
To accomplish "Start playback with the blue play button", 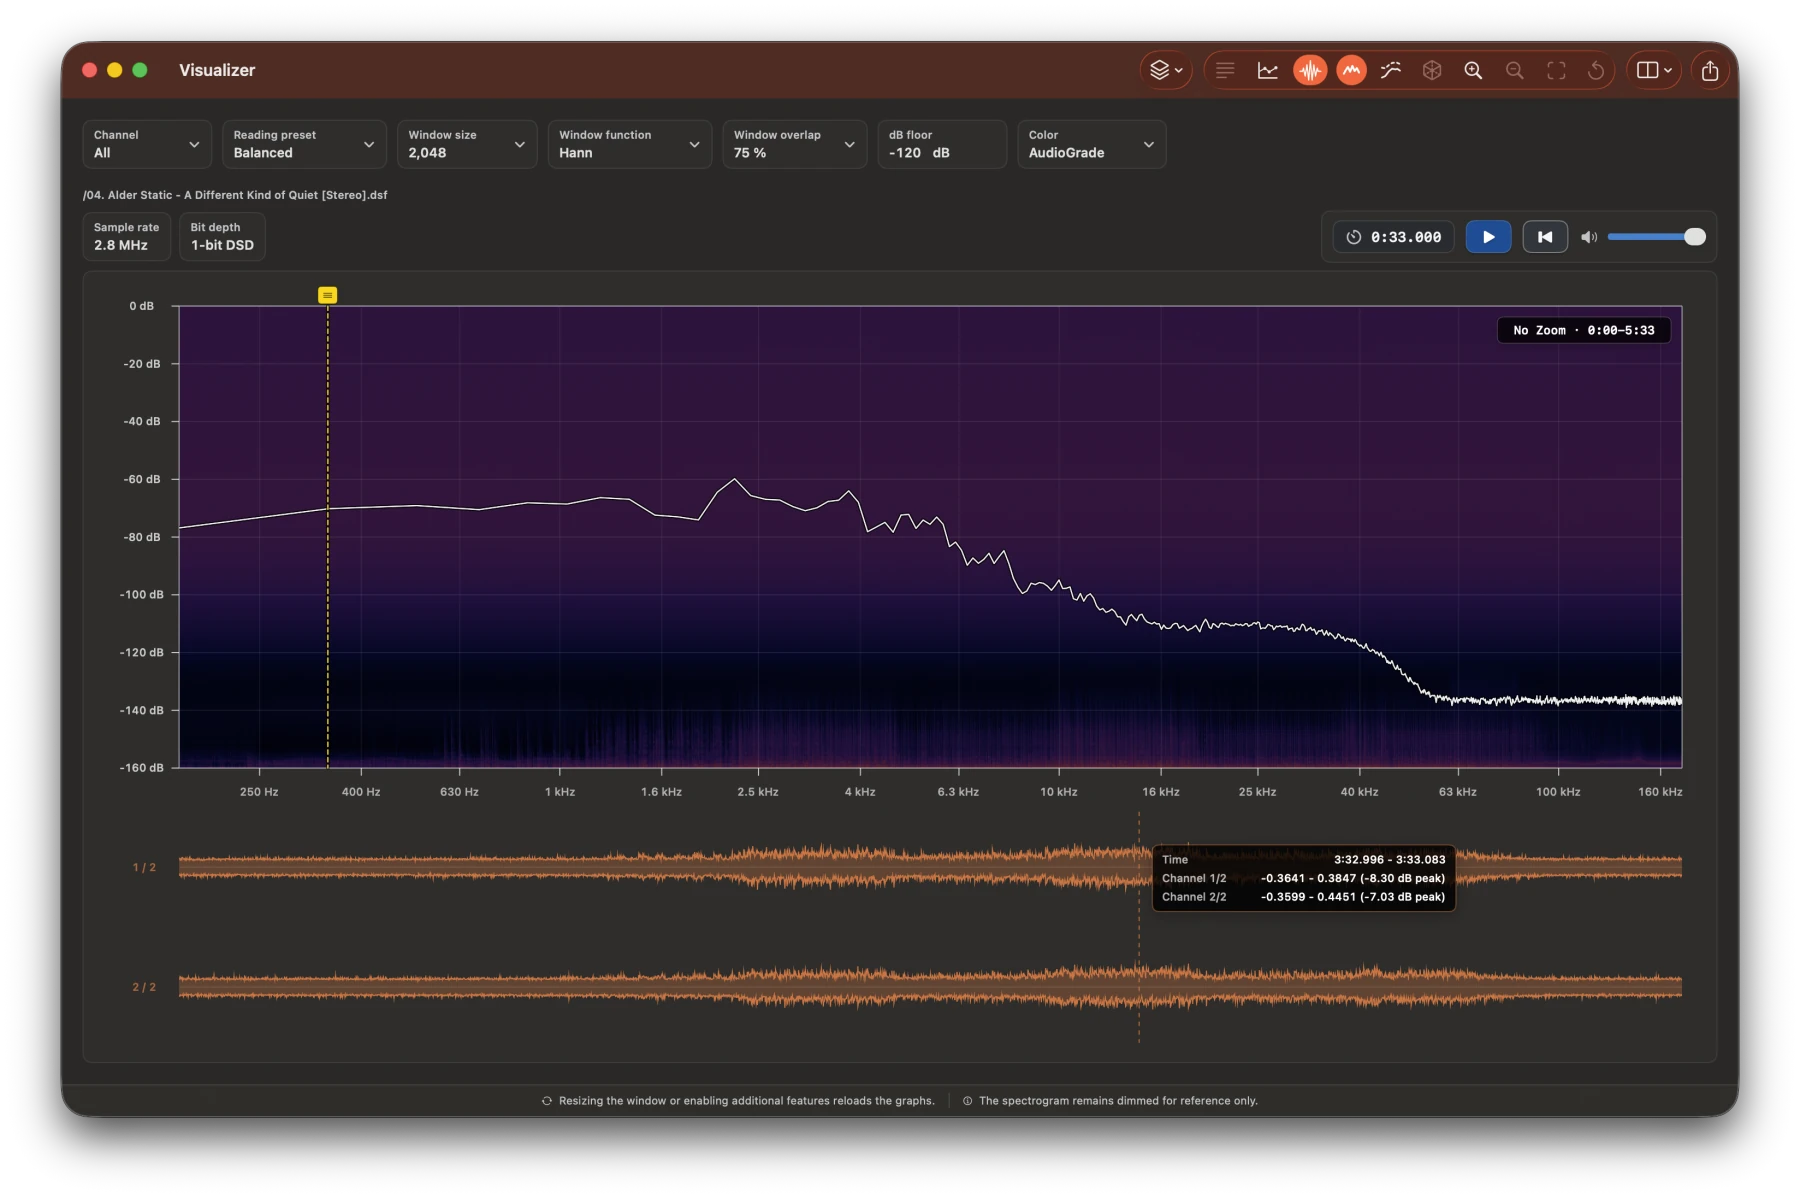I will tap(1488, 237).
